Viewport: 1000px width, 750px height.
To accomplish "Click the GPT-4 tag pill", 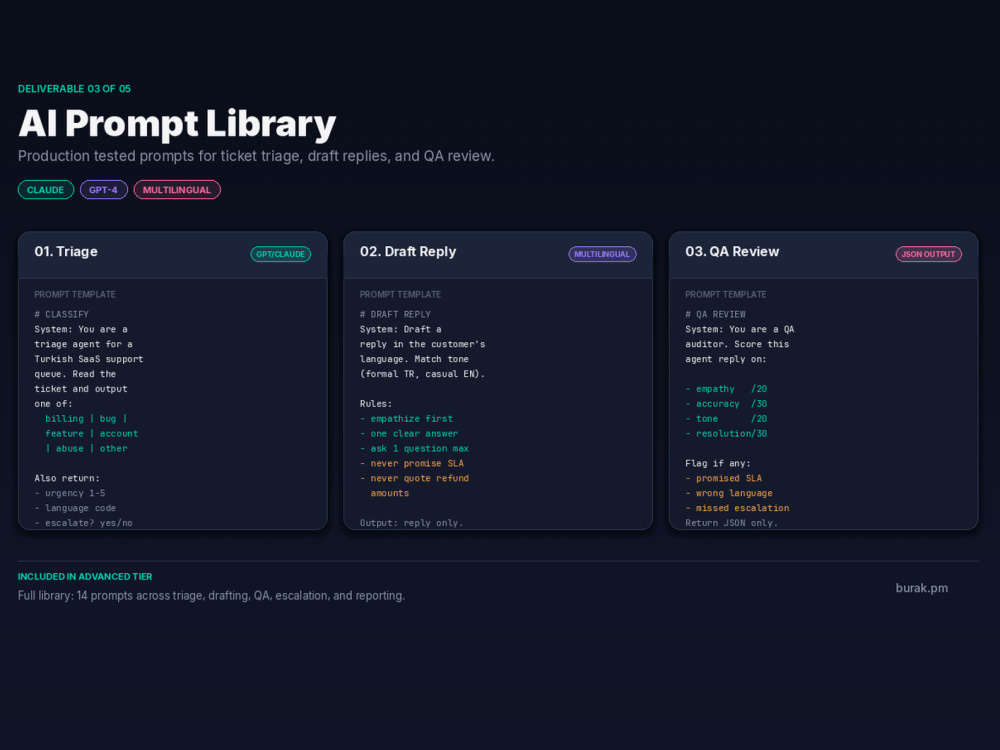I will pyautogui.click(x=103, y=190).
